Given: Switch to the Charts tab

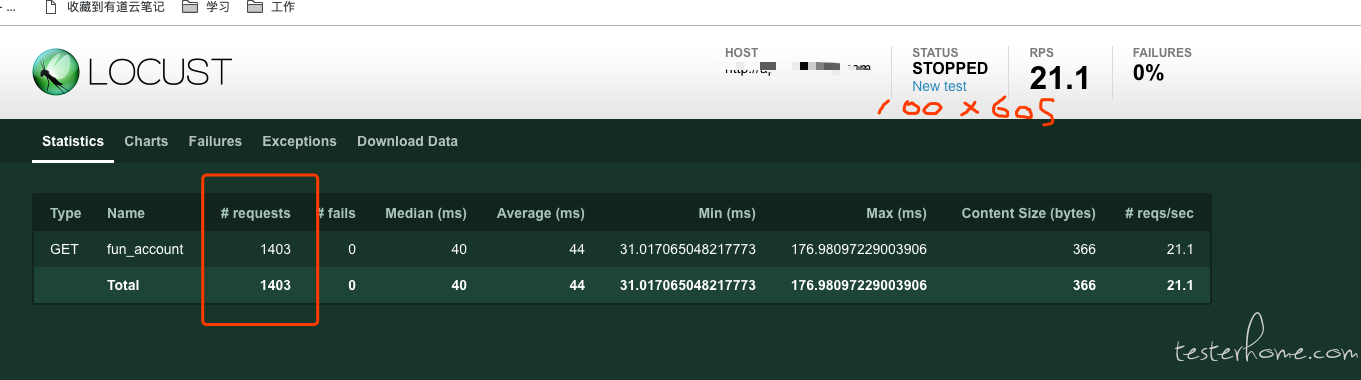Looking at the screenshot, I should pos(146,141).
